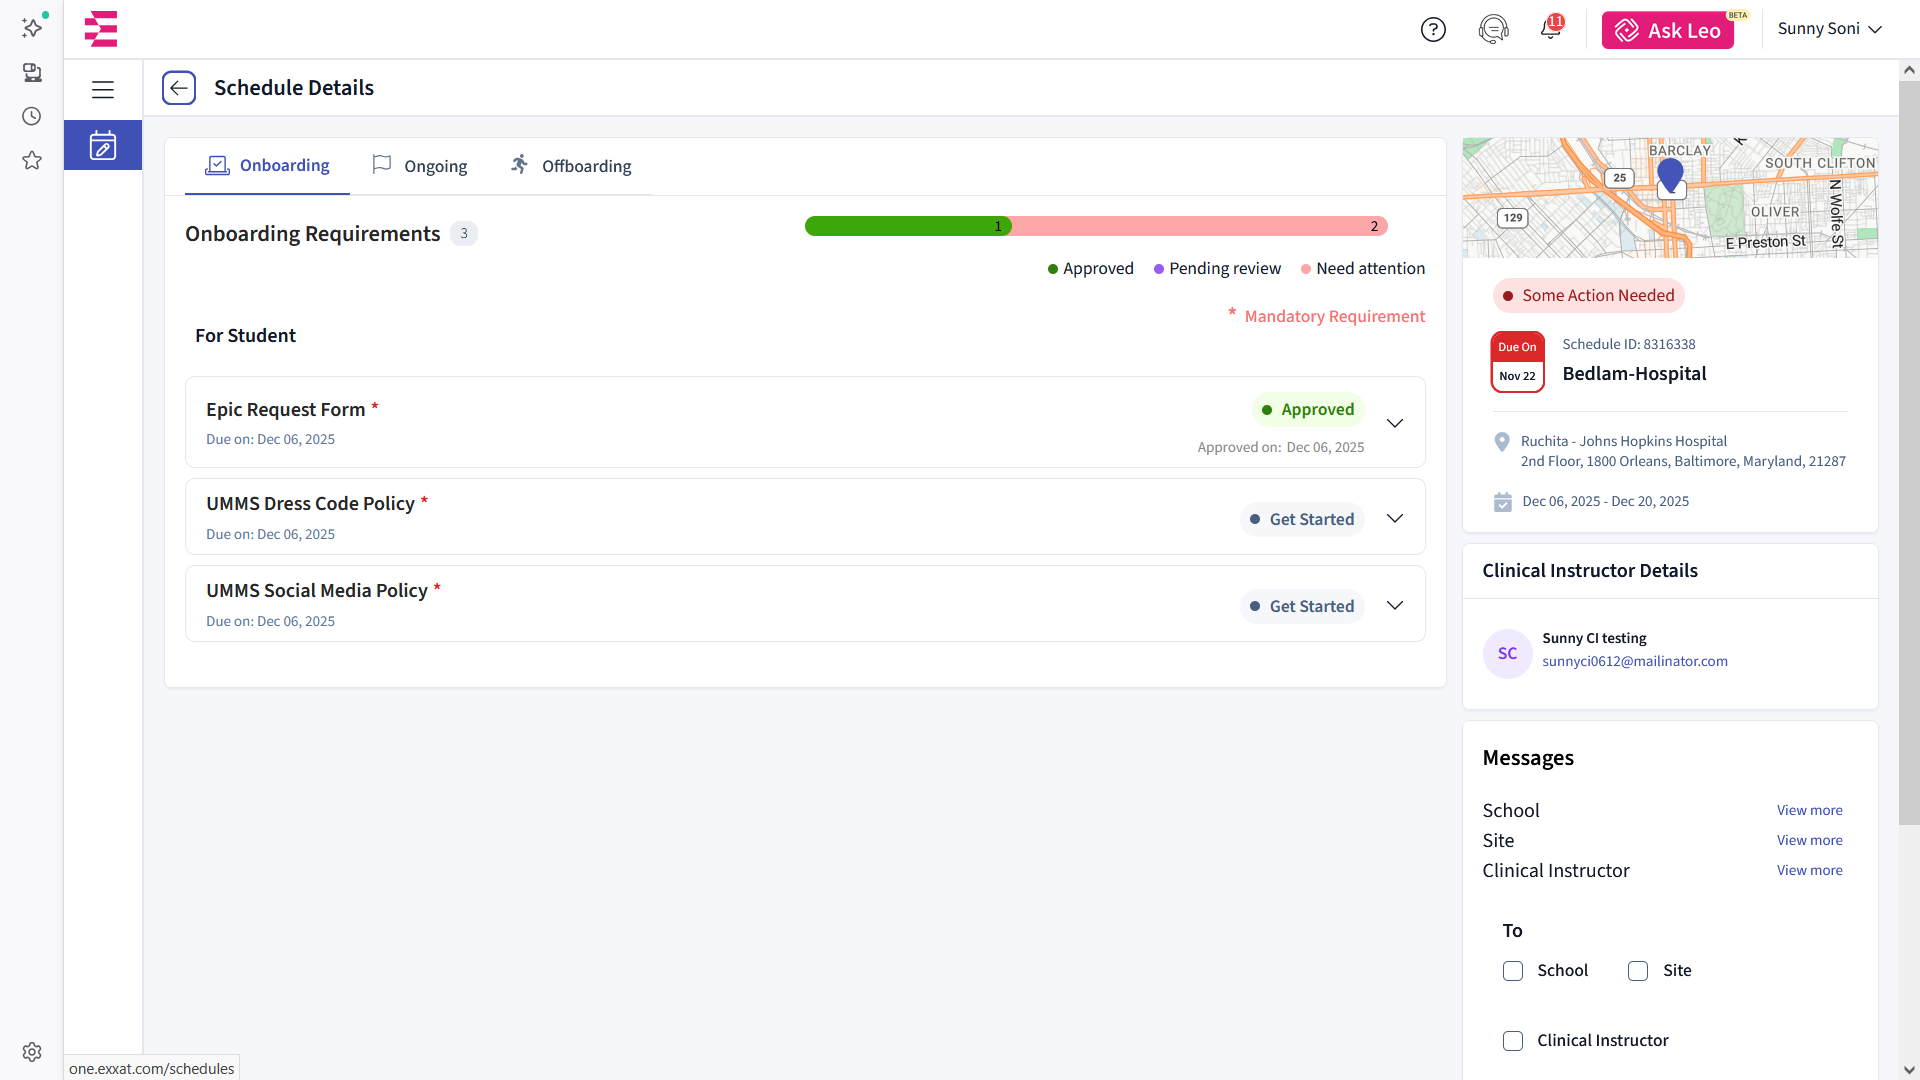Open the hamburger menu icon
The height and width of the screenshot is (1080, 1920).
103,89
